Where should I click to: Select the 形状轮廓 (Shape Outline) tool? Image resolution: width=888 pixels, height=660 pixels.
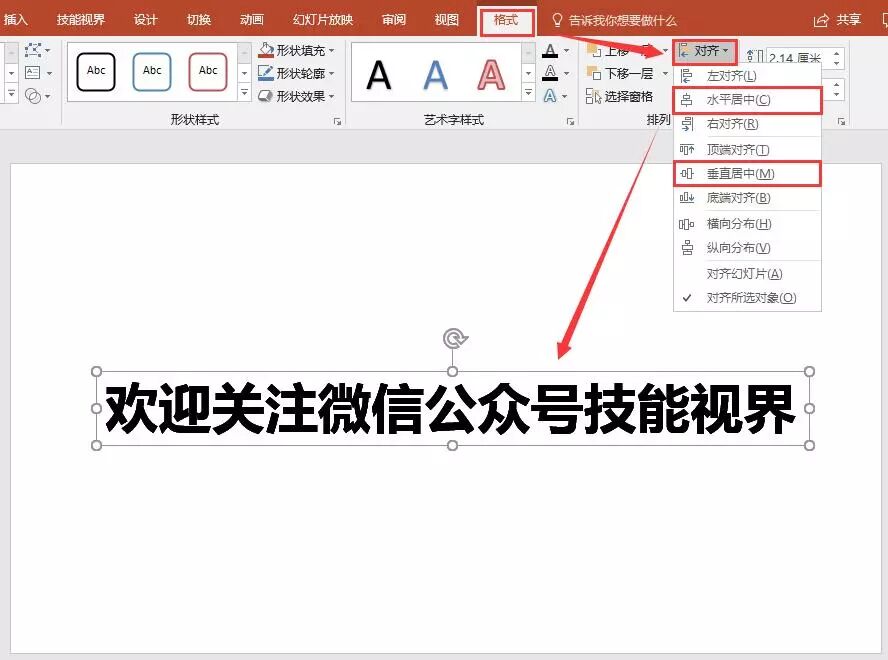pyautogui.click(x=296, y=72)
